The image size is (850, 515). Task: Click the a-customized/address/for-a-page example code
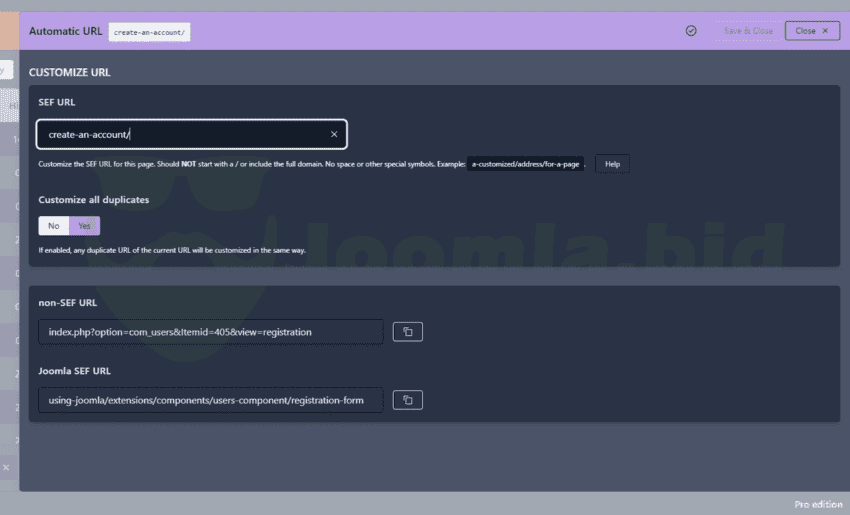525,164
